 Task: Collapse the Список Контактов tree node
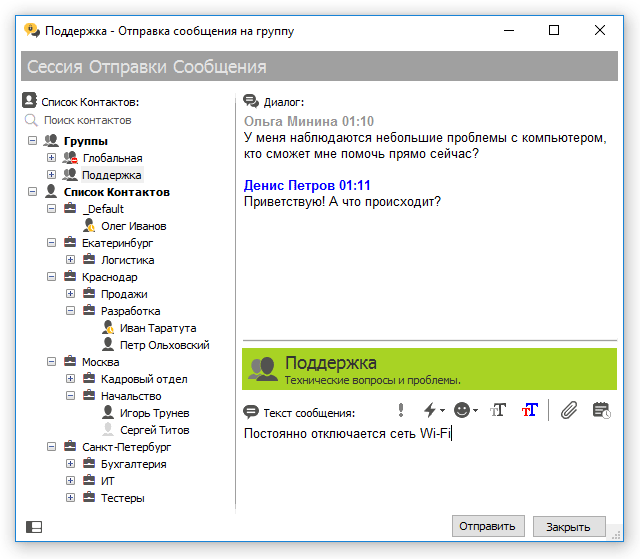(x=32, y=191)
